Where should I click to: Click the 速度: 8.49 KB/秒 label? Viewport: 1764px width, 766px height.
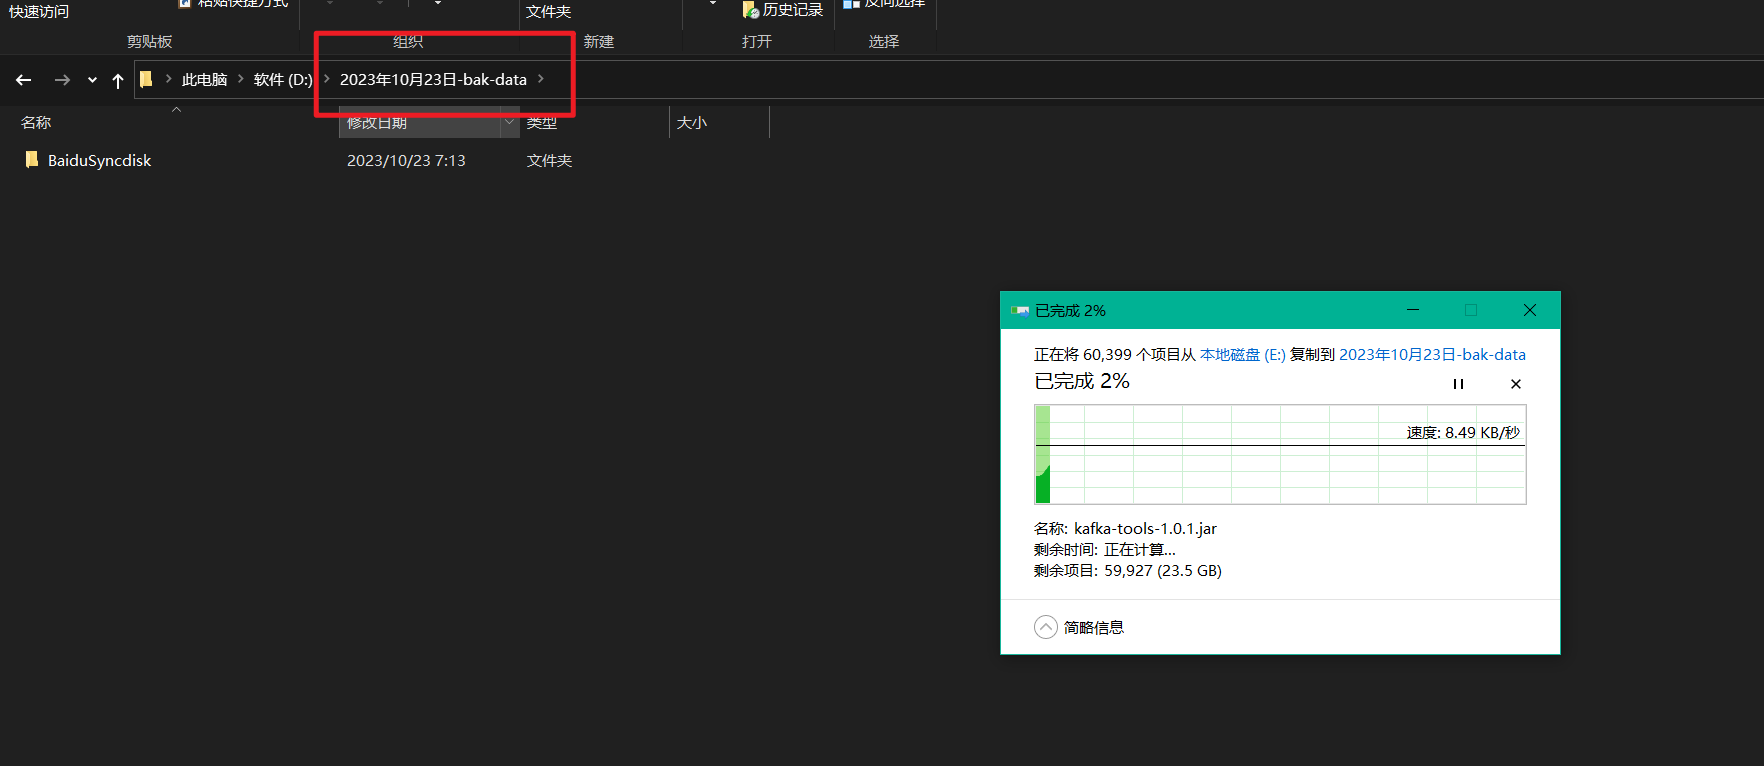click(x=1463, y=432)
